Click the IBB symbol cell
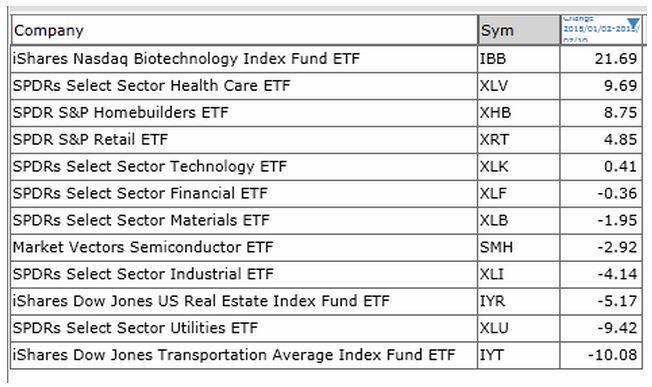 (x=519, y=59)
